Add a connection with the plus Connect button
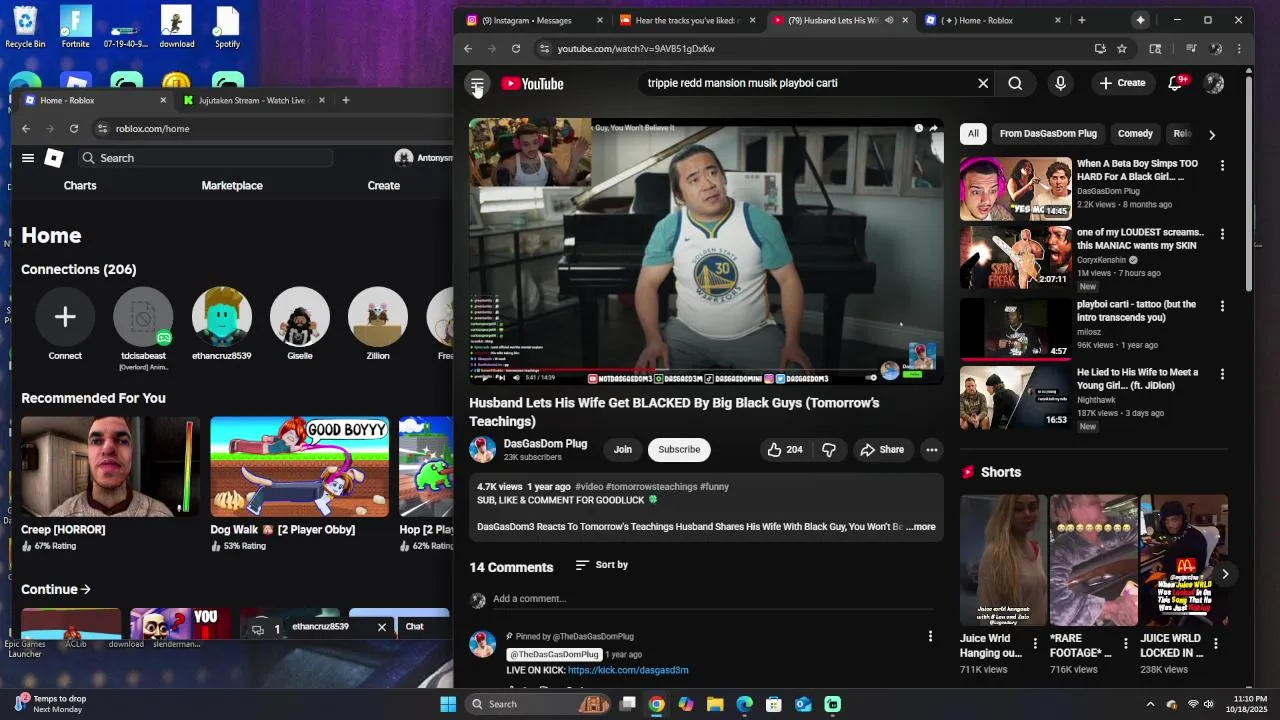This screenshot has height=720, width=1280. 65,317
